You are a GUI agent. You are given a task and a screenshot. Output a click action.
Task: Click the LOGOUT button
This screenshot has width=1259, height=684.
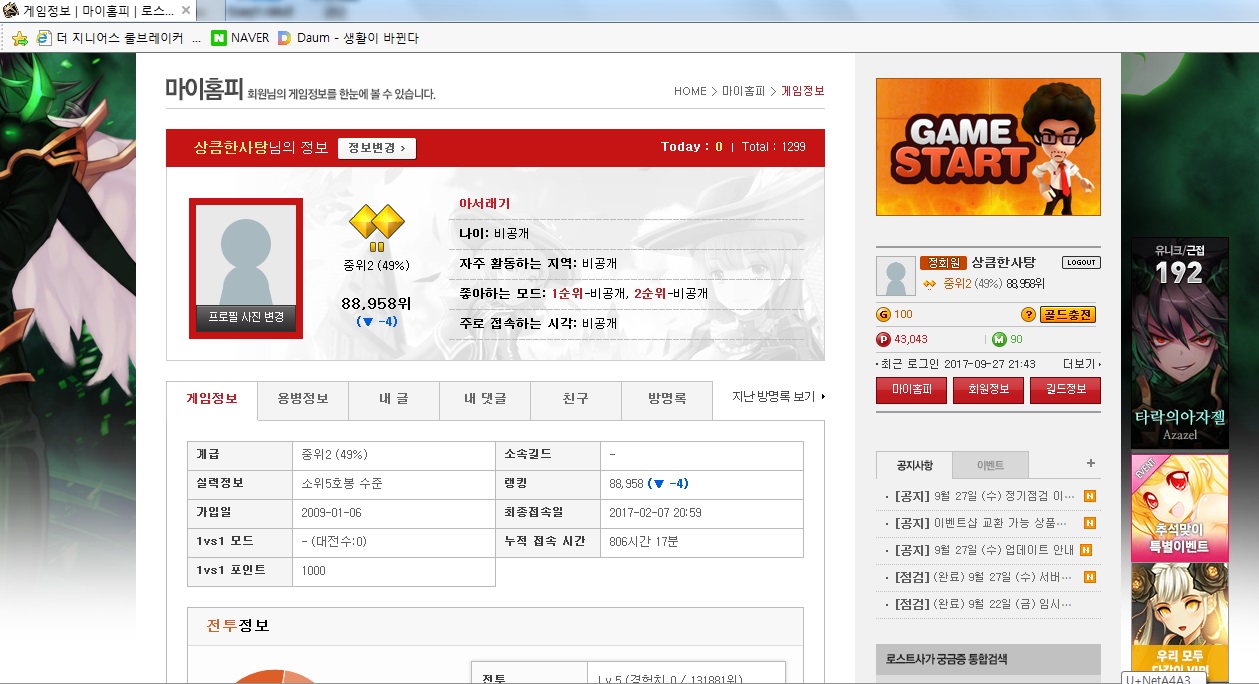click(1080, 262)
